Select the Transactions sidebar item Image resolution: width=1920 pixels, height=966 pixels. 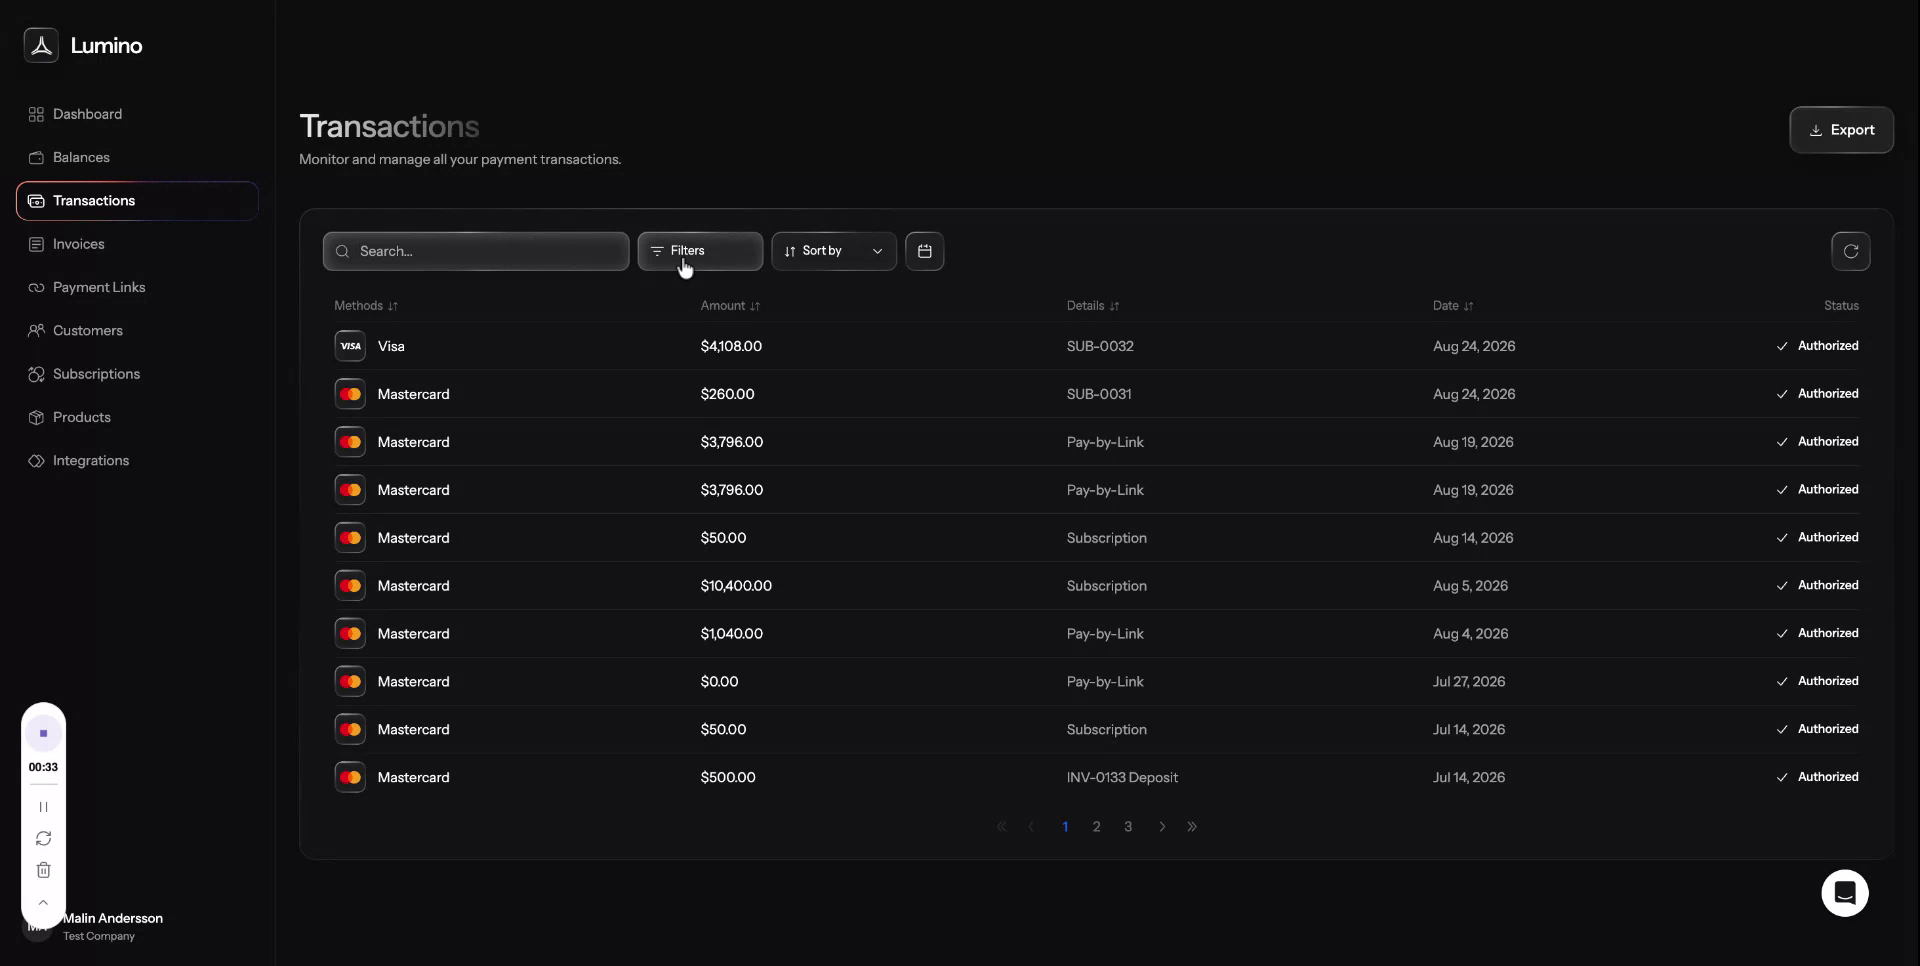coord(137,201)
